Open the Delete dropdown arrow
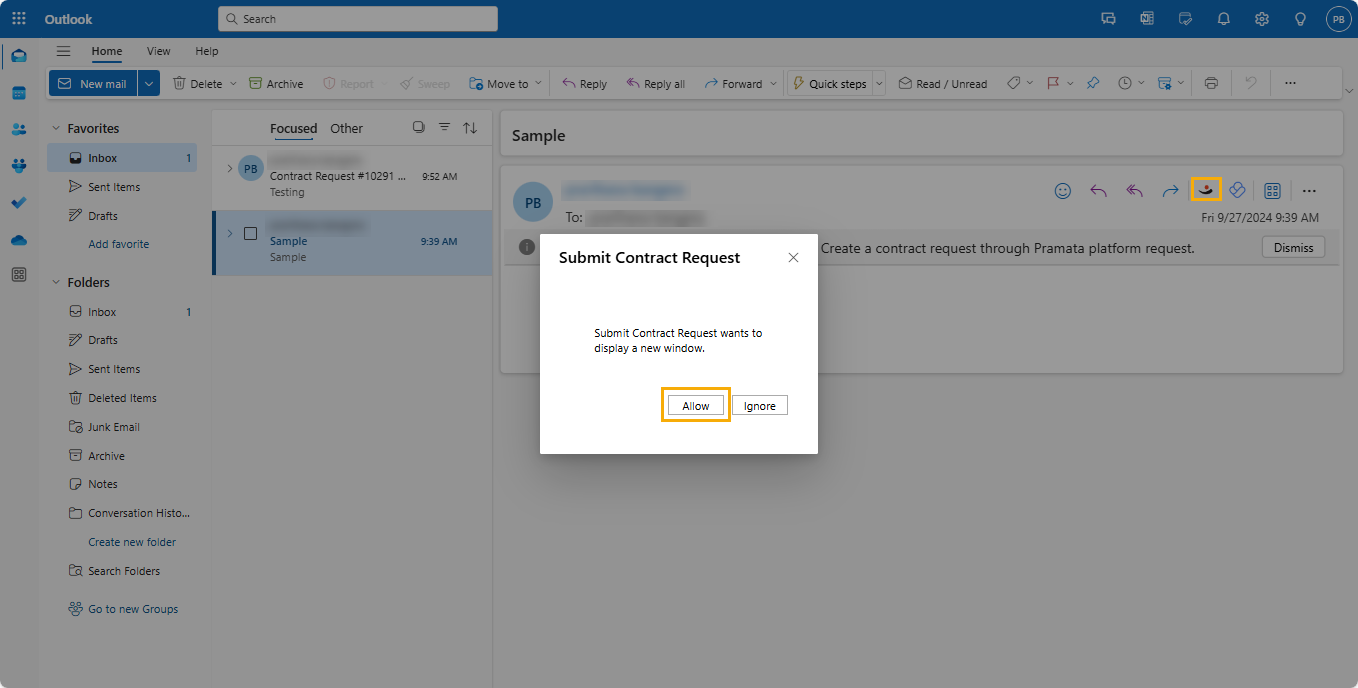This screenshot has width=1358, height=688. pos(233,84)
